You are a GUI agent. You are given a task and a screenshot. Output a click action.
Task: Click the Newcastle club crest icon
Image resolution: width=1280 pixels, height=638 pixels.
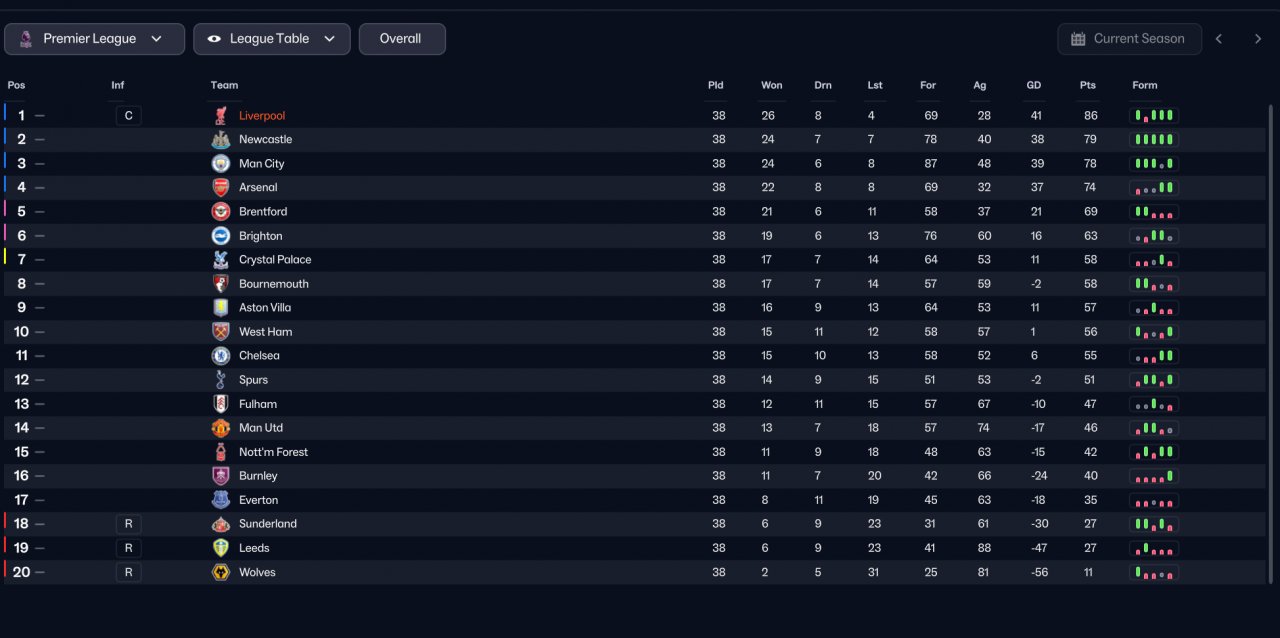pyautogui.click(x=221, y=140)
